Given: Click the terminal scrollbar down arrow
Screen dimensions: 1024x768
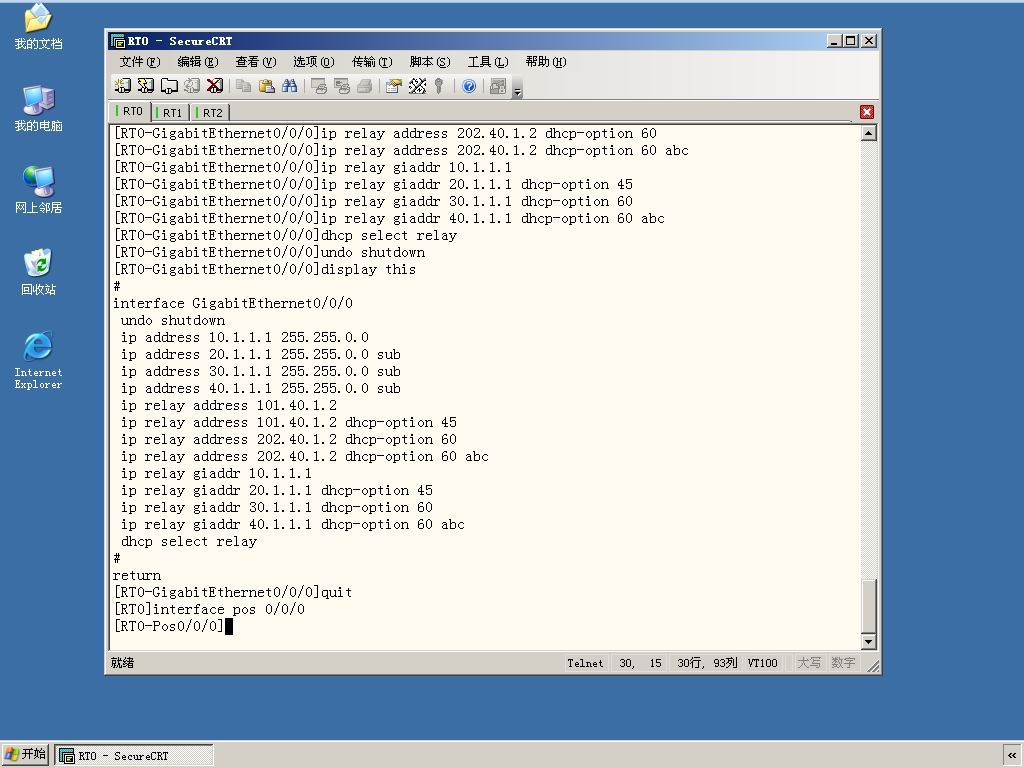Looking at the screenshot, I should (869, 641).
